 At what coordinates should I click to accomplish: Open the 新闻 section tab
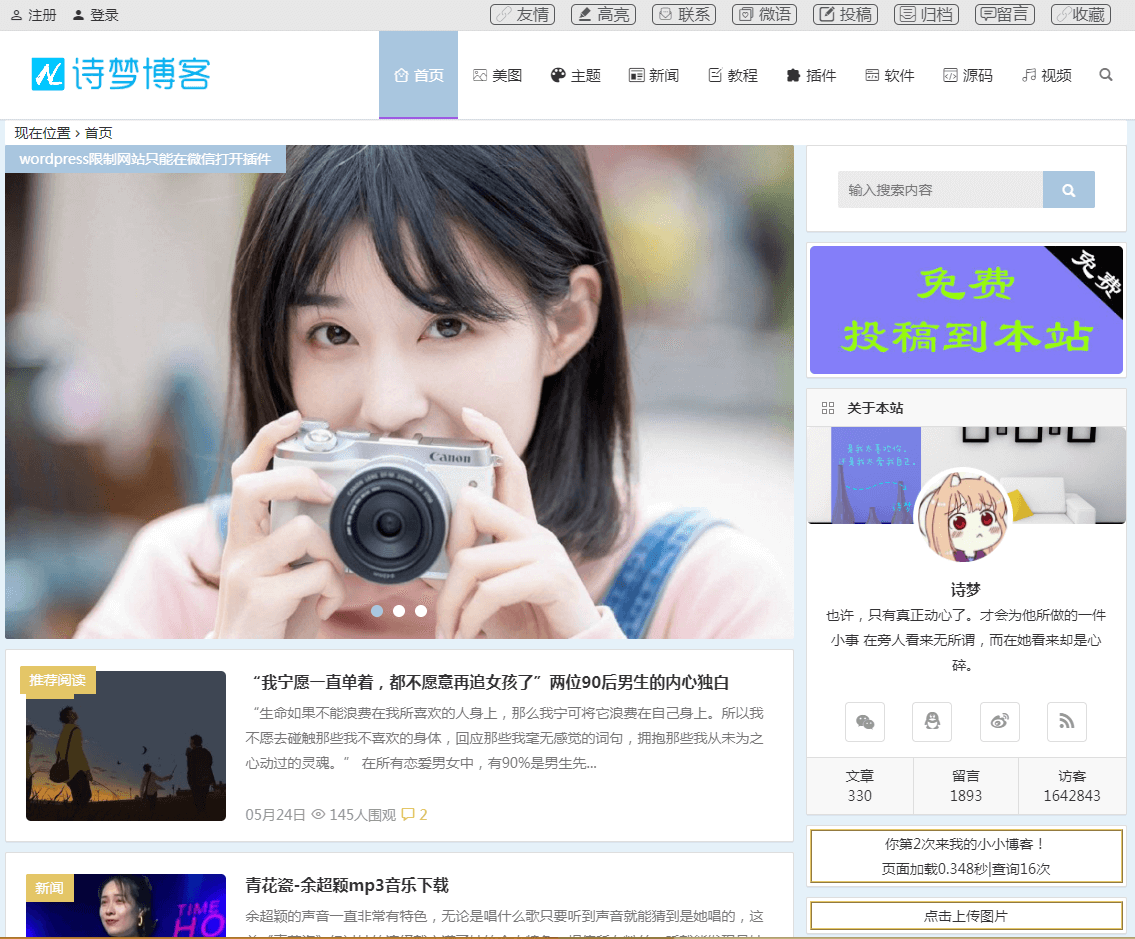click(x=654, y=74)
